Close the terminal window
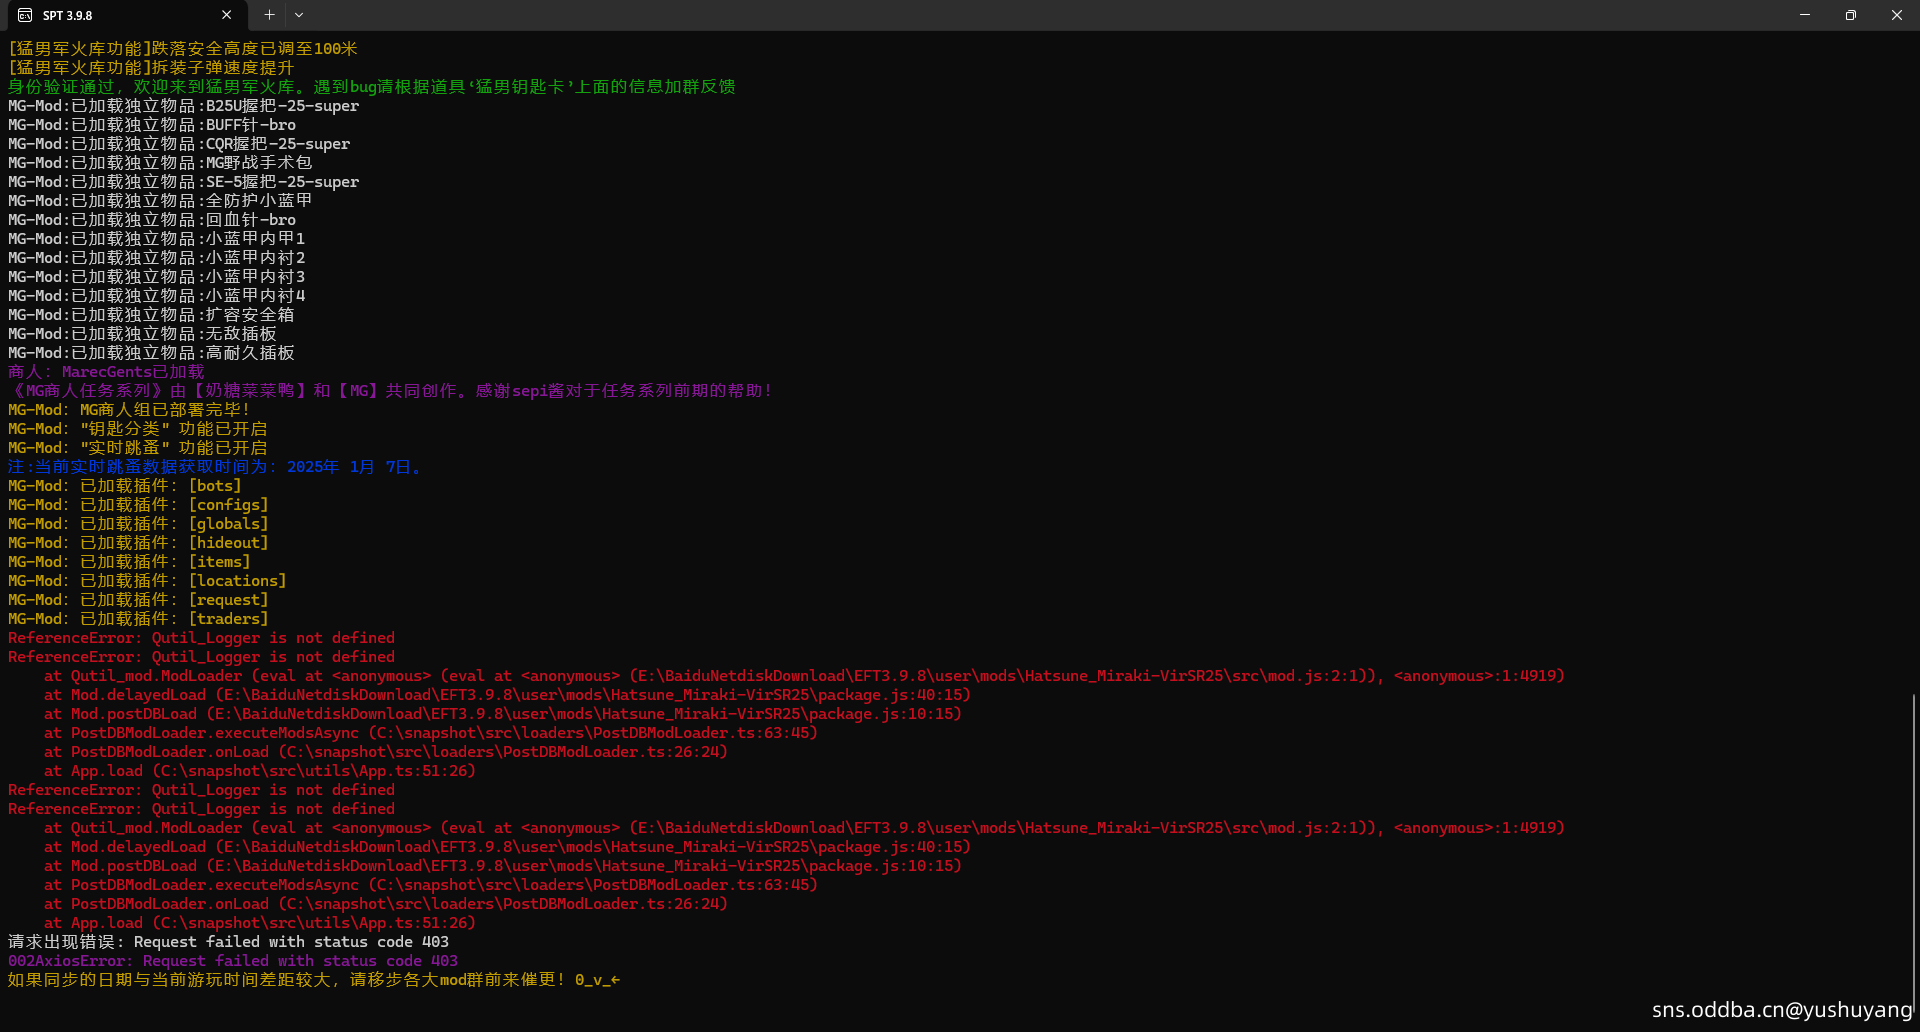The image size is (1920, 1032). [x=1897, y=15]
